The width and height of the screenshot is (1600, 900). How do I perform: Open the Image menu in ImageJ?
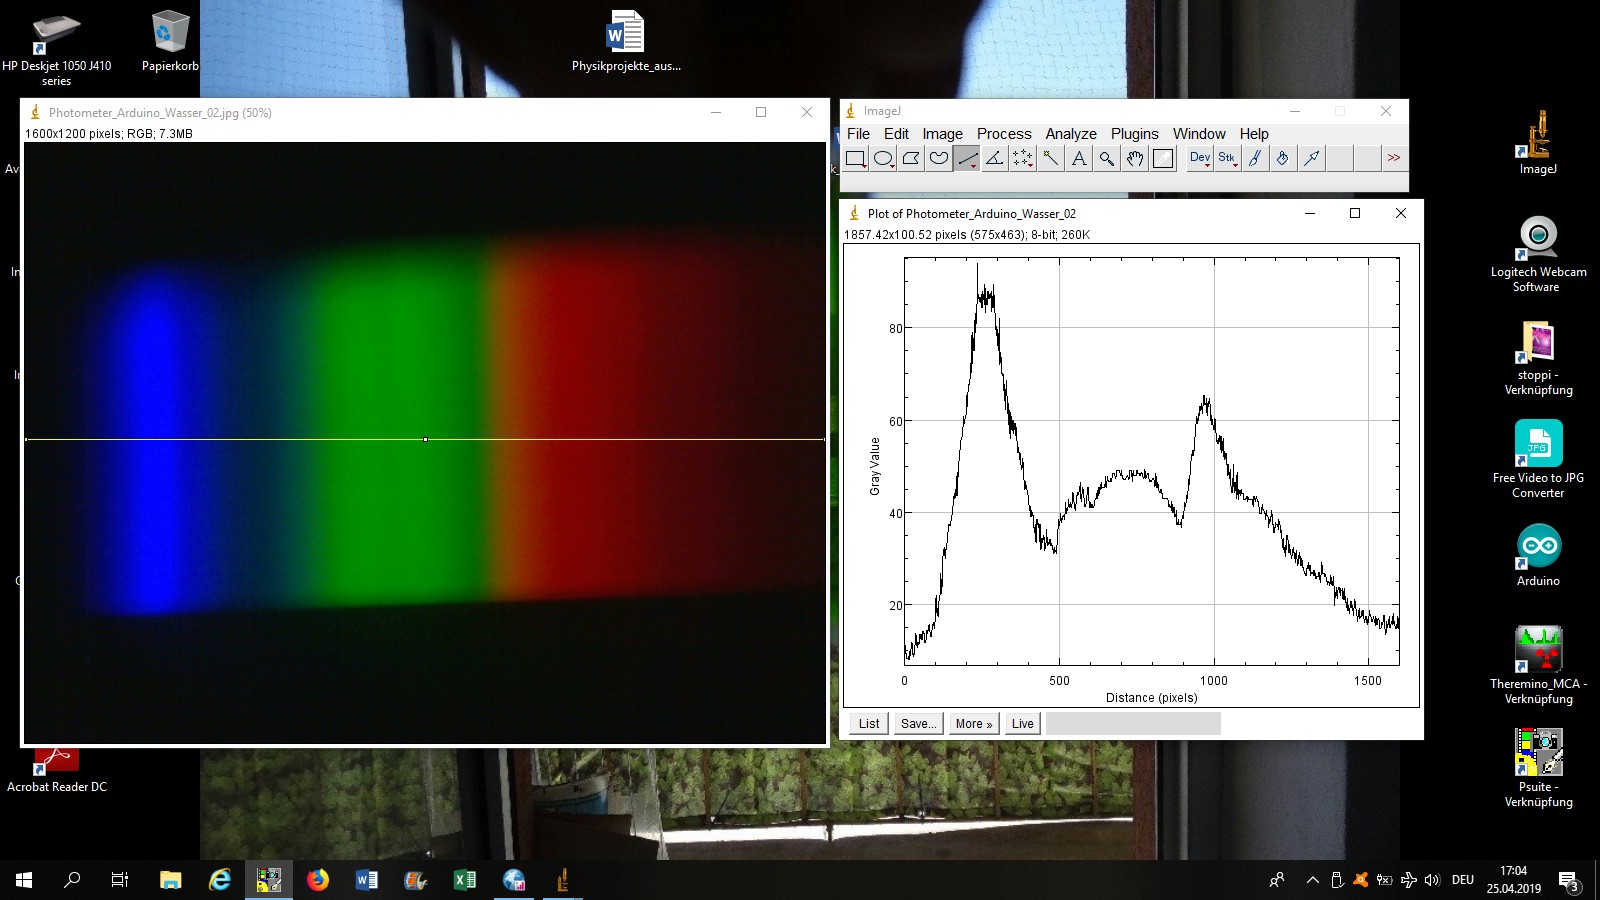pos(942,134)
